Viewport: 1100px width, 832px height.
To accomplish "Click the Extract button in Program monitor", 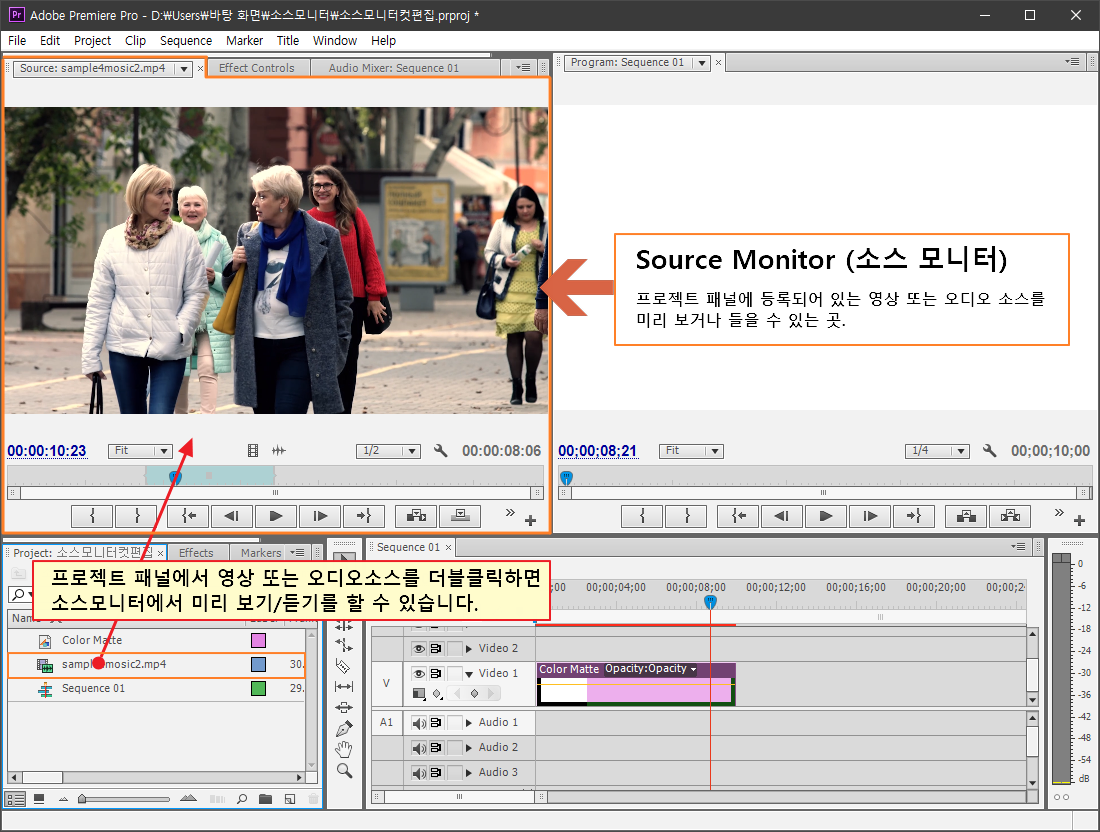I will tap(1010, 516).
